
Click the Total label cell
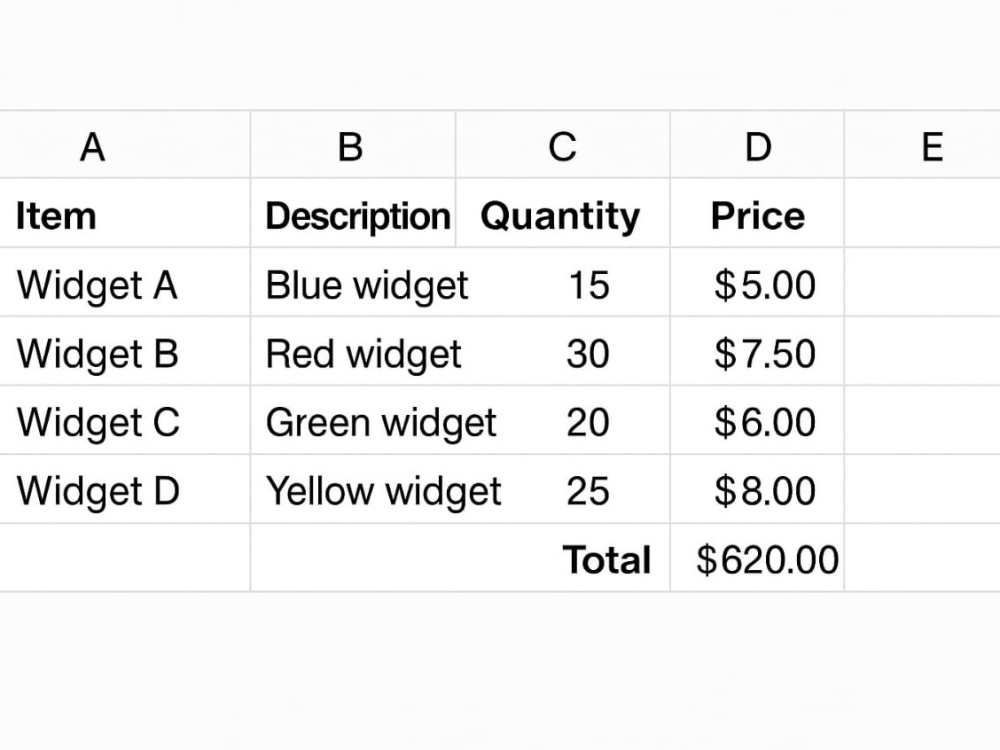pyautogui.click(x=562, y=557)
